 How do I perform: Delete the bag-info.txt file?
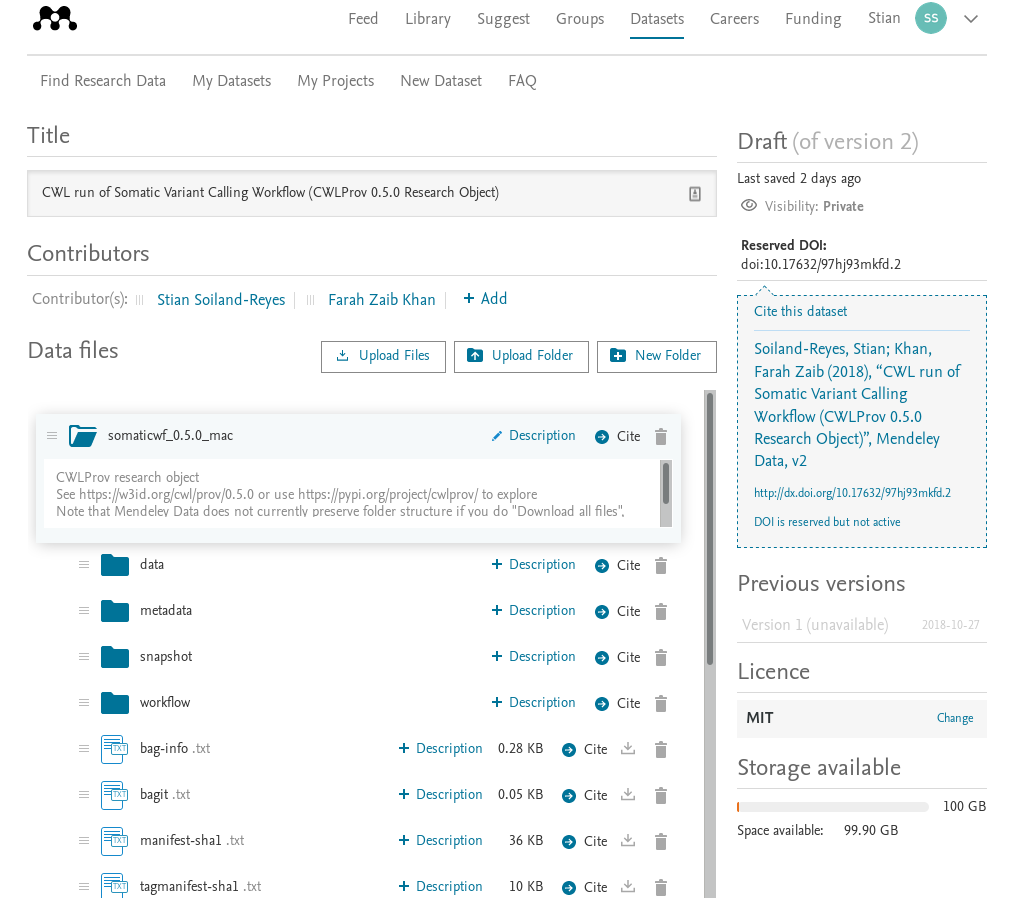pyautogui.click(x=661, y=749)
